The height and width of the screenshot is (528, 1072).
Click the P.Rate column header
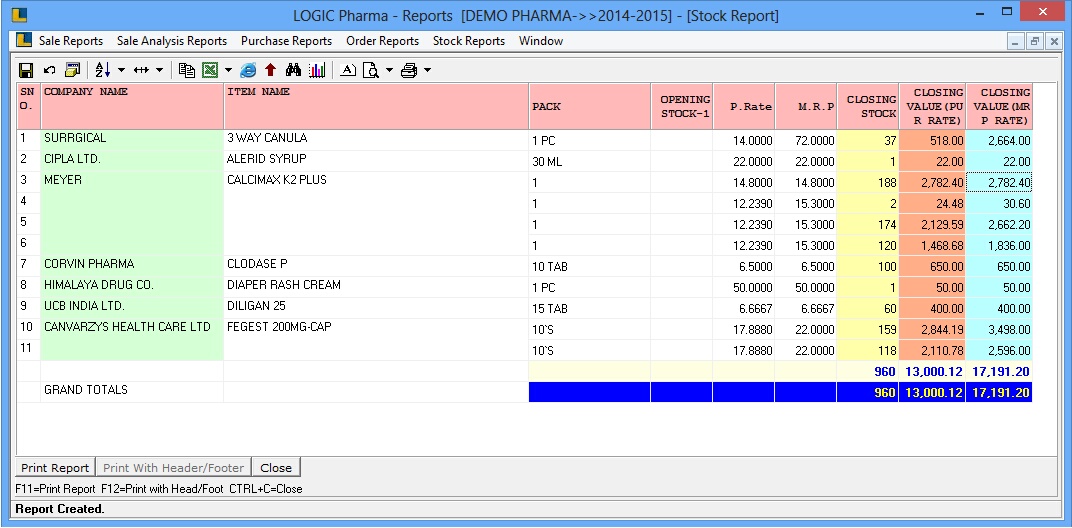744,106
